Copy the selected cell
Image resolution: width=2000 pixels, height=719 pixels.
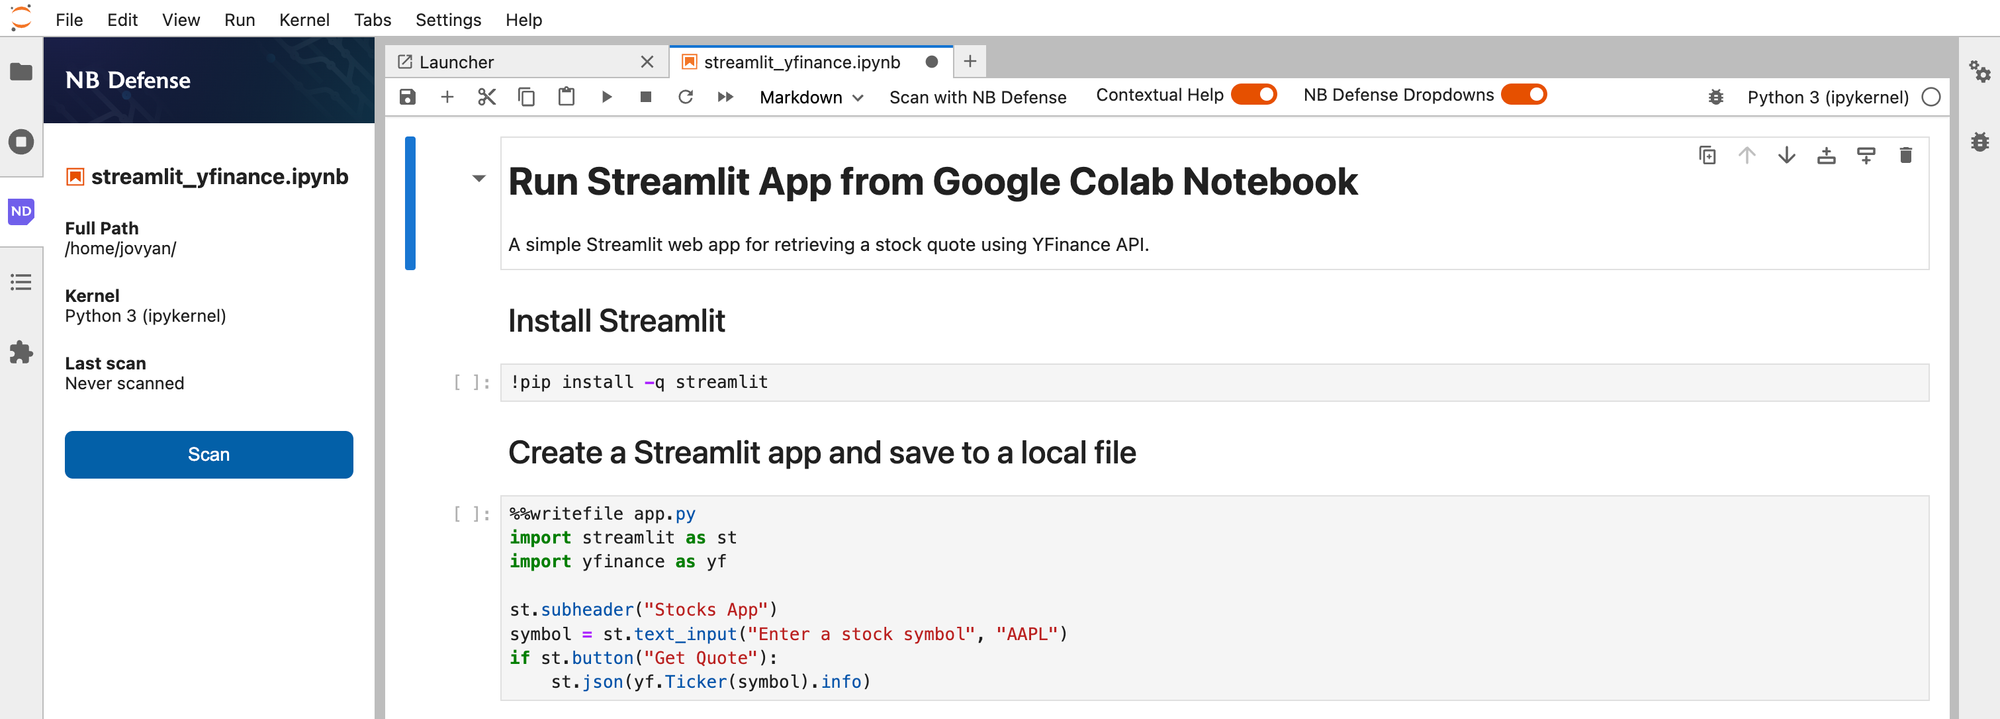pos(526,97)
